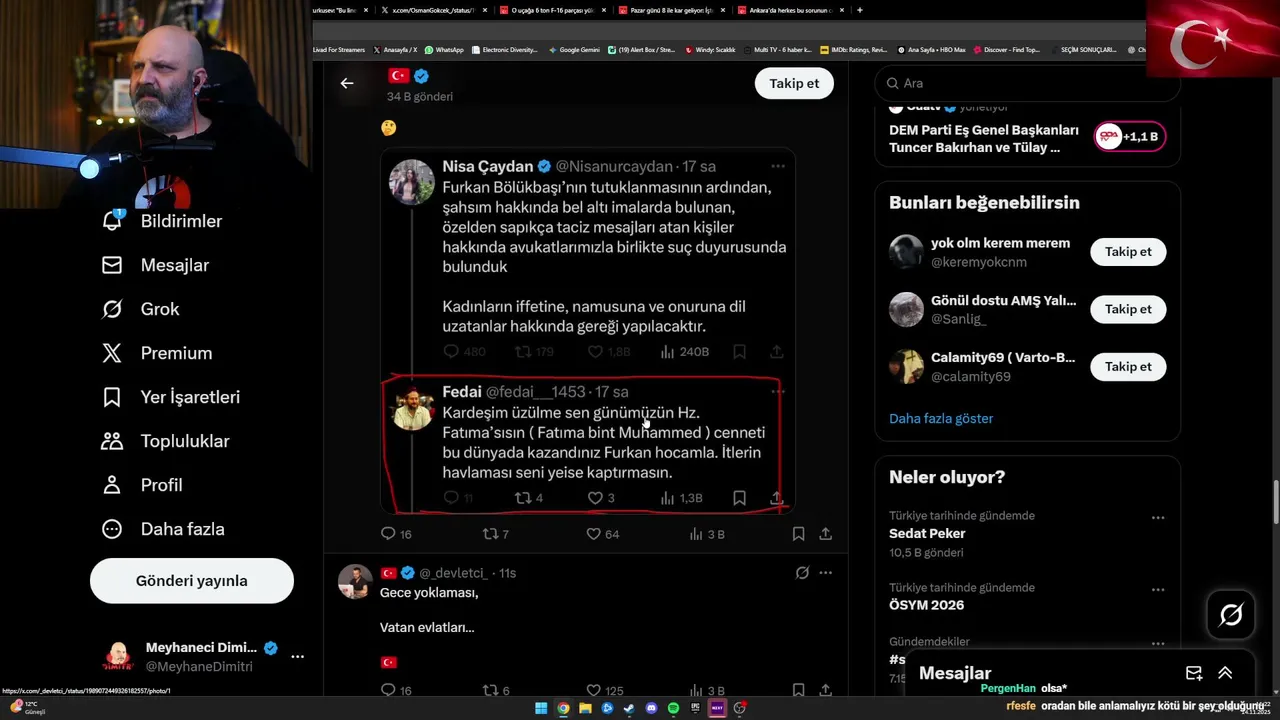Open Steam from taskbar

(x=629, y=708)
